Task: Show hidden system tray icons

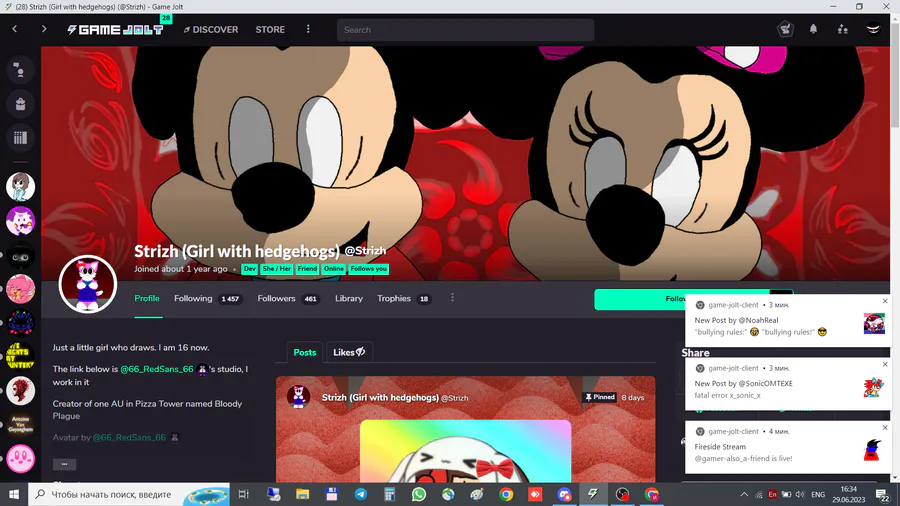Action: coord(744,494)
